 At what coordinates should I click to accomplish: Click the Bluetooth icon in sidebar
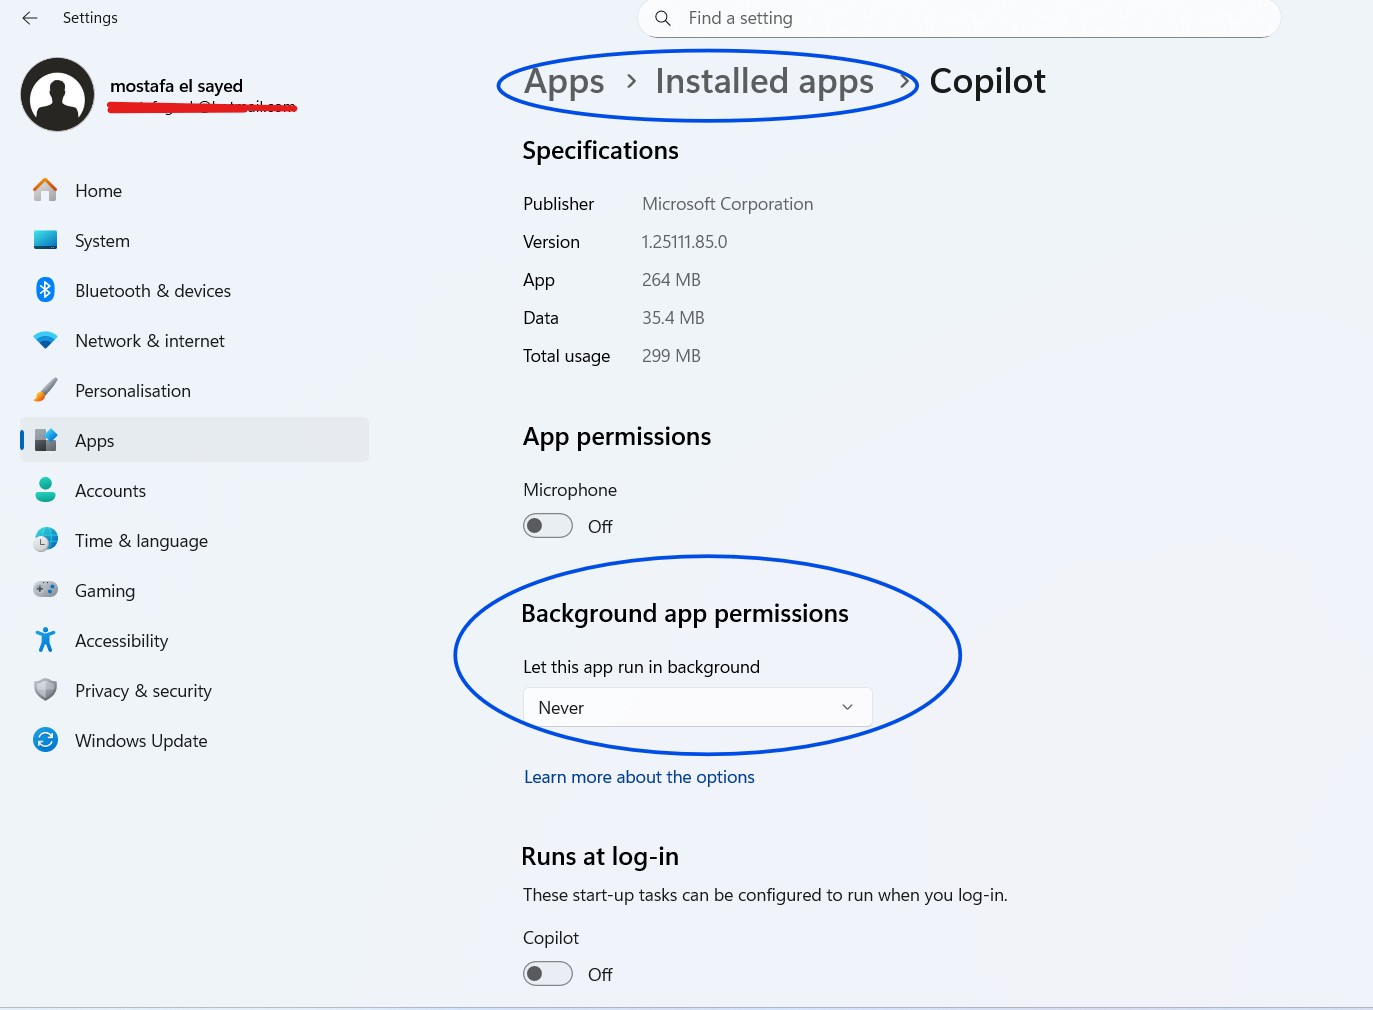45,290
